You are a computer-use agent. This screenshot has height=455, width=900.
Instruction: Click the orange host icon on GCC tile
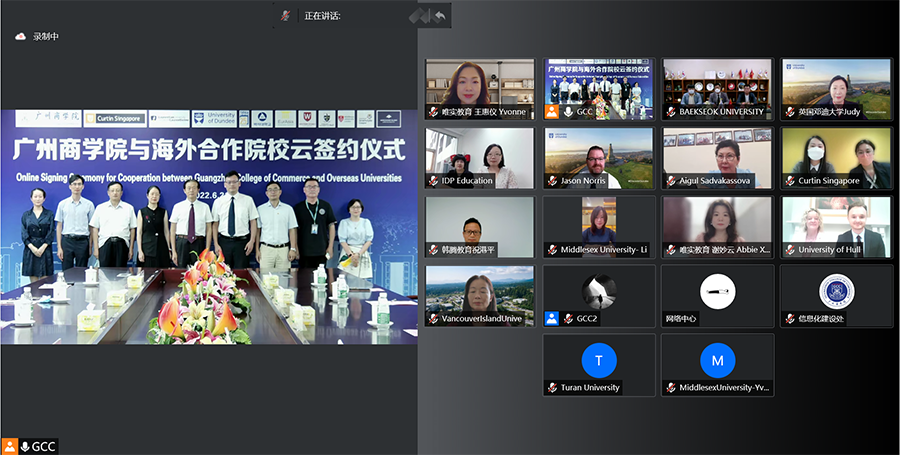552,112
